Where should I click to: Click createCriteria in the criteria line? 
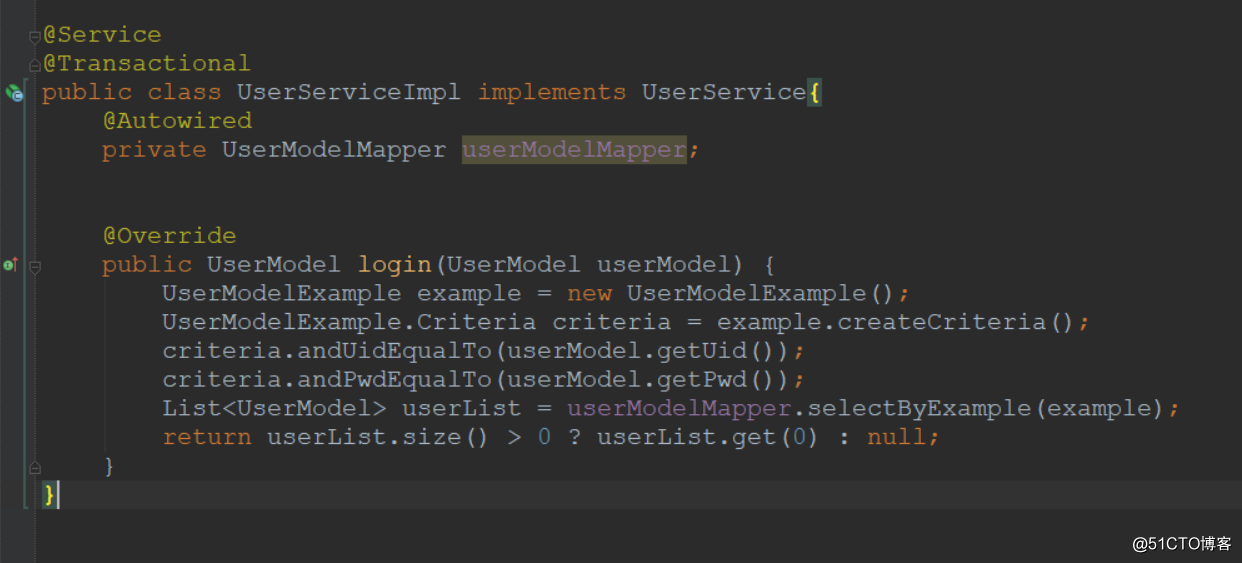941,322
